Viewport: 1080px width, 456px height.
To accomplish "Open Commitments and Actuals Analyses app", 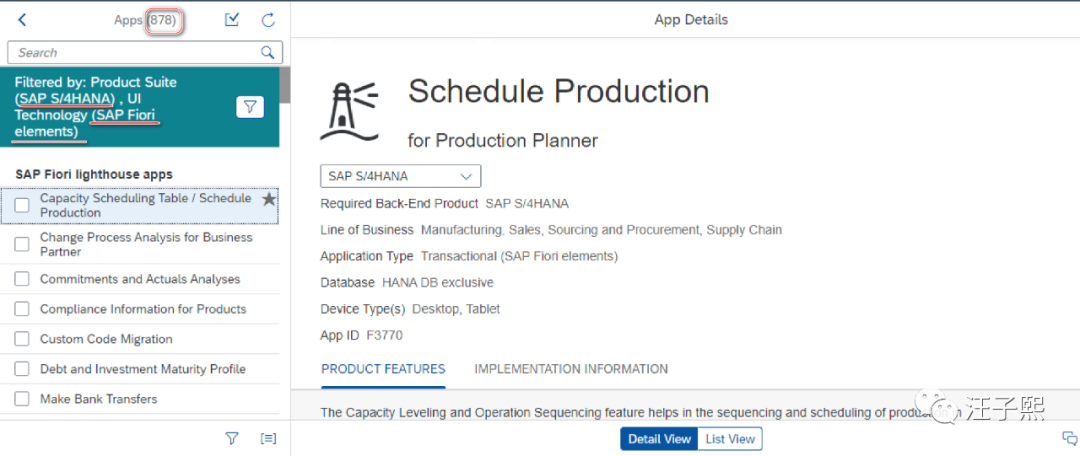I will 140,279.
